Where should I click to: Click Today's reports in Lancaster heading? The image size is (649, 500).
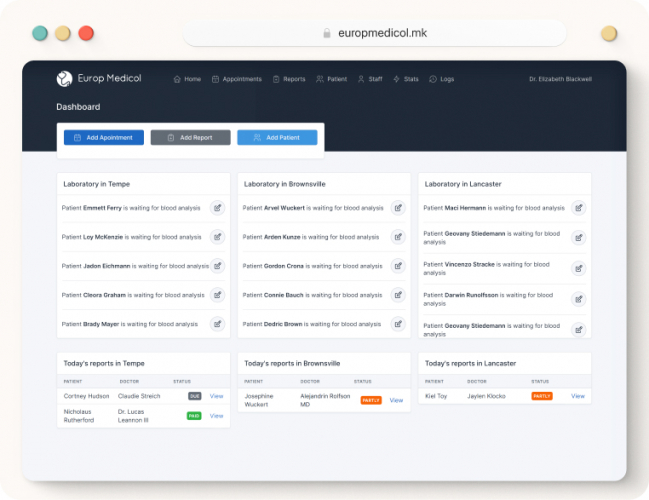tap(471, 363)
